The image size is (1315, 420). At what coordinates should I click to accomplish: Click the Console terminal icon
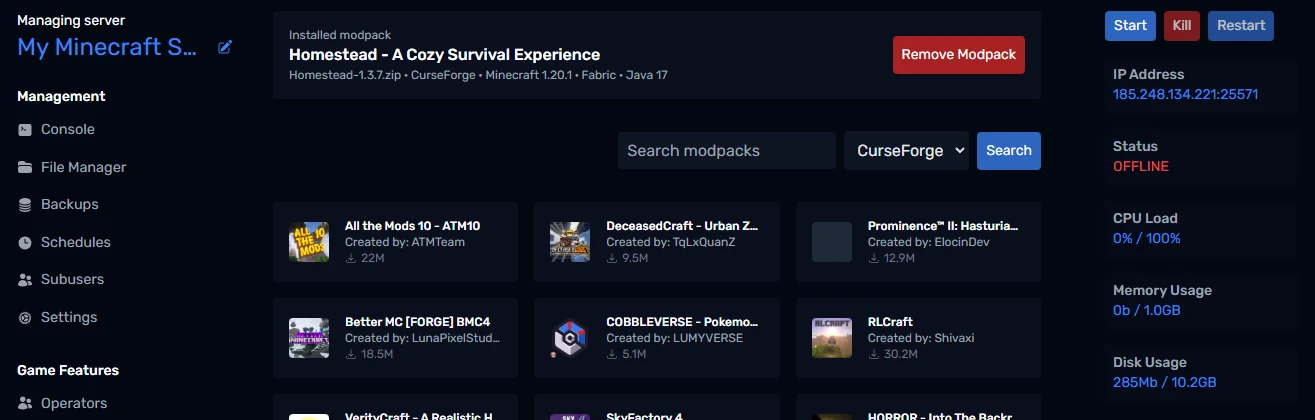tap(25, 130)
